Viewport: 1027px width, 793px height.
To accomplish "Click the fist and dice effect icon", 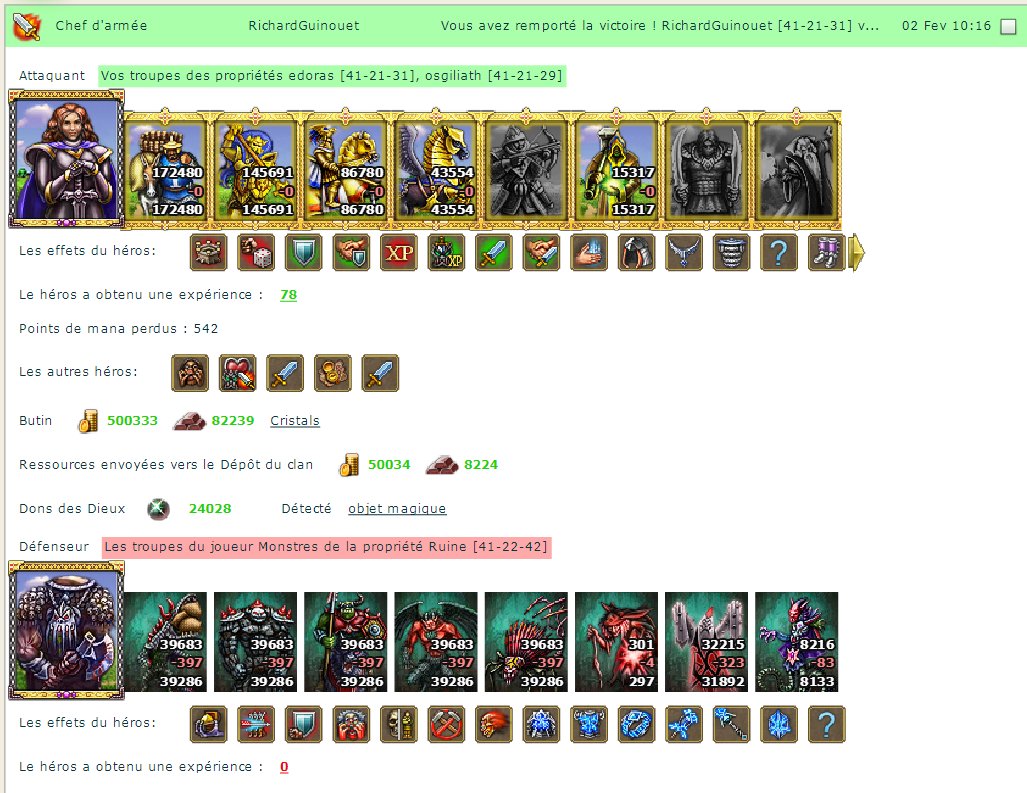I will (x=256, y=252).
